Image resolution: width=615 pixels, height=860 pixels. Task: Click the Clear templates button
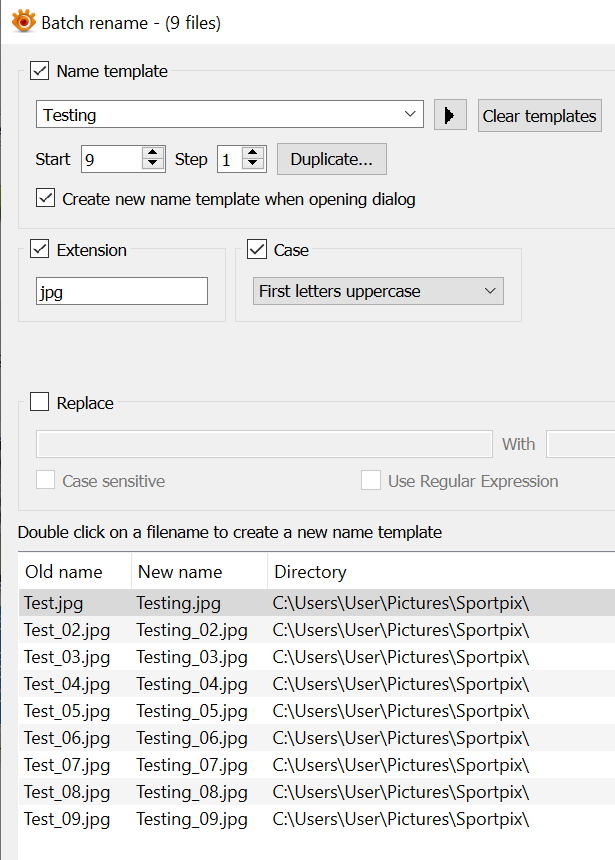[539, 116]
